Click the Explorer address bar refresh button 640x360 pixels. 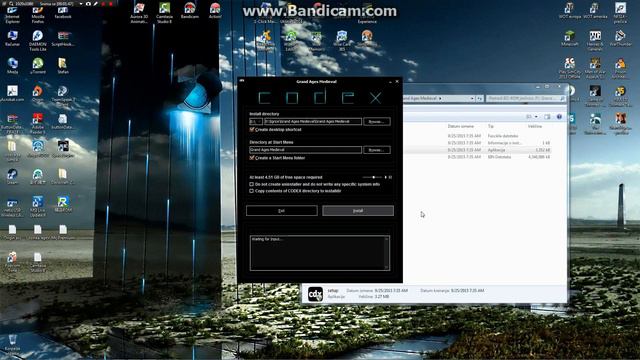(x=480, y=98)
